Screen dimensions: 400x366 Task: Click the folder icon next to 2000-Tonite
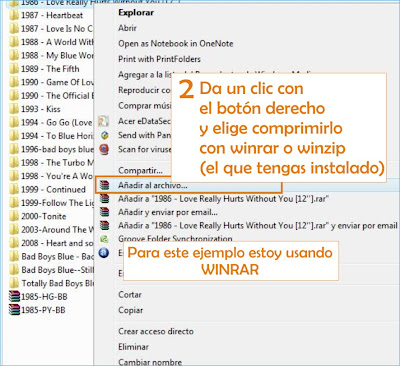click(x=14, y=216)
